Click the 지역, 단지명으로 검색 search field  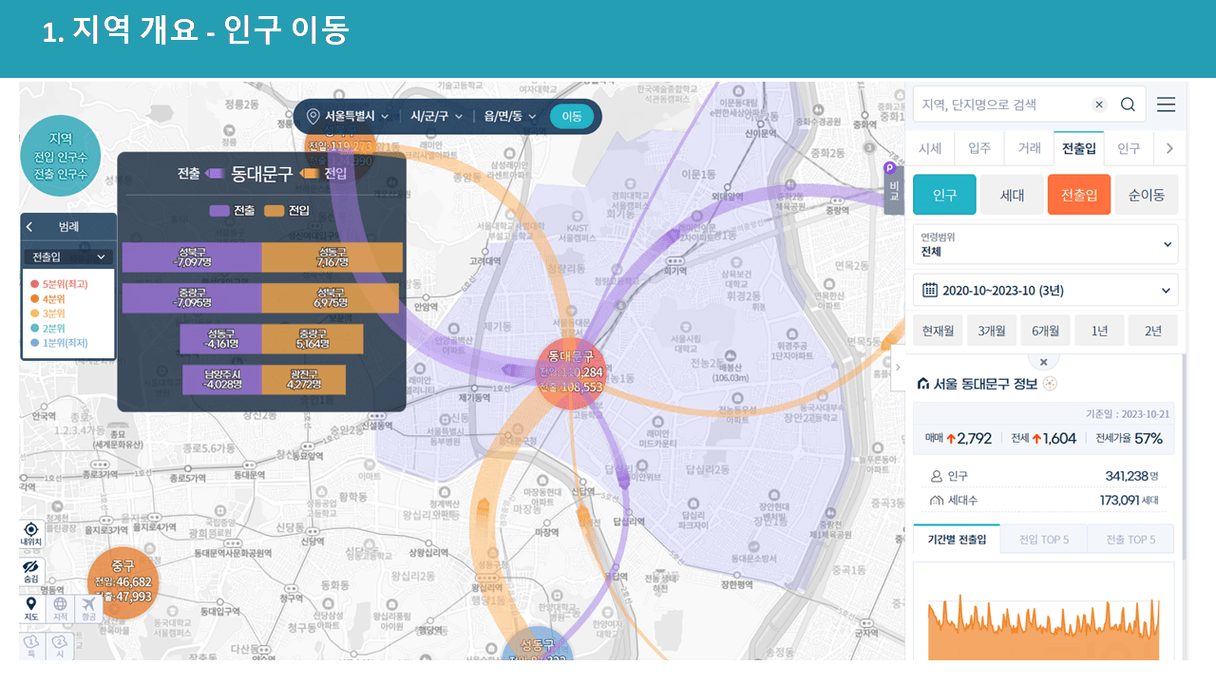1000,104
